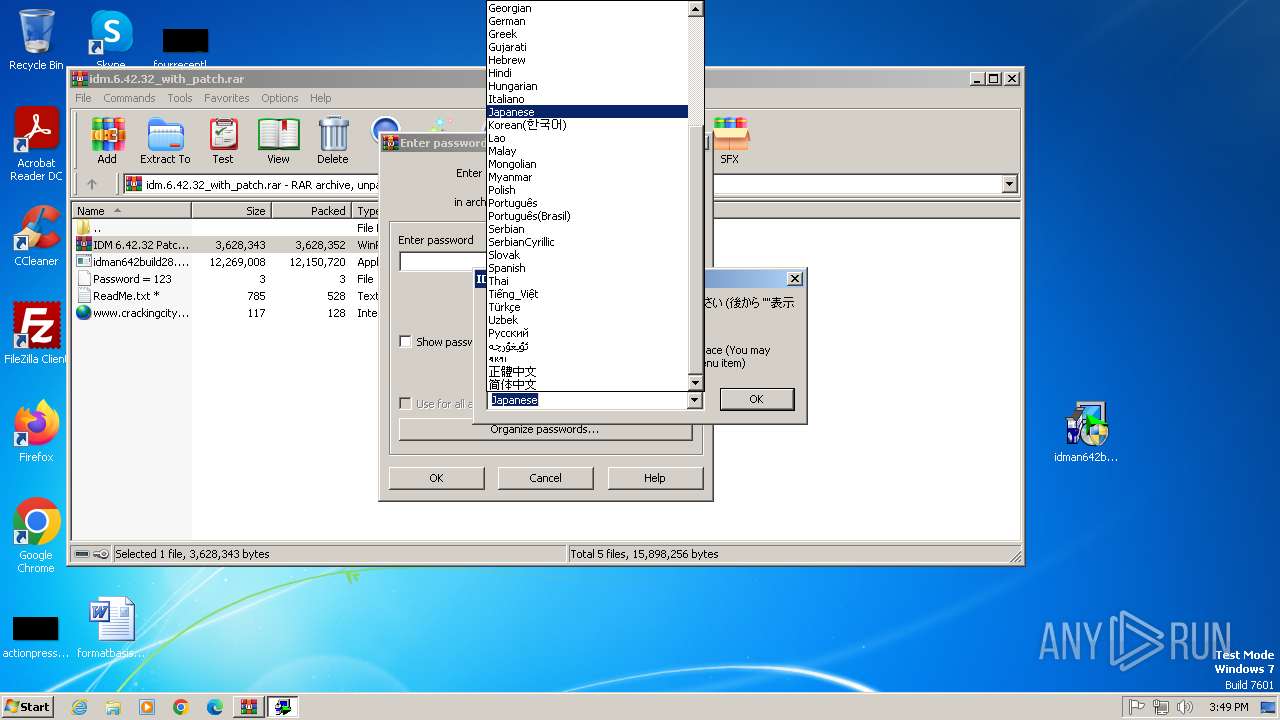Sort by Size column header

click(231, 211)
